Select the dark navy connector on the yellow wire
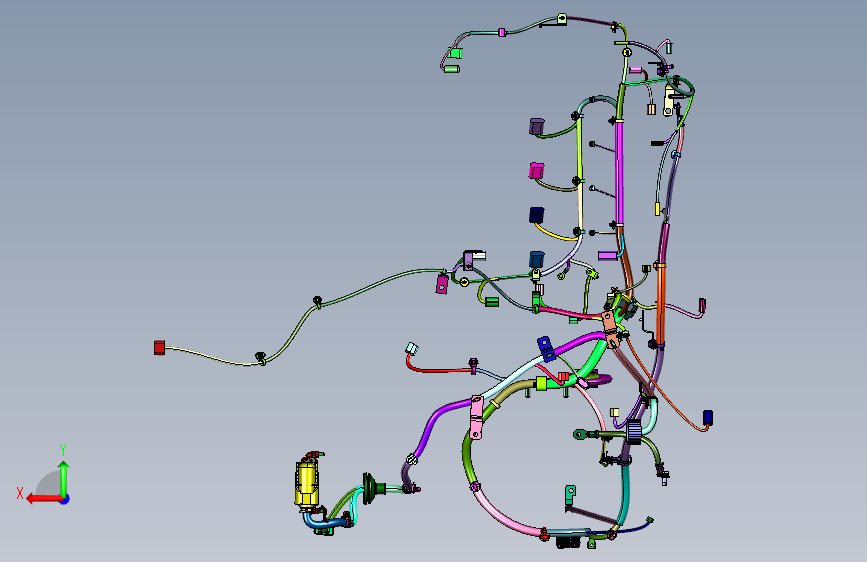 (536, 215)
